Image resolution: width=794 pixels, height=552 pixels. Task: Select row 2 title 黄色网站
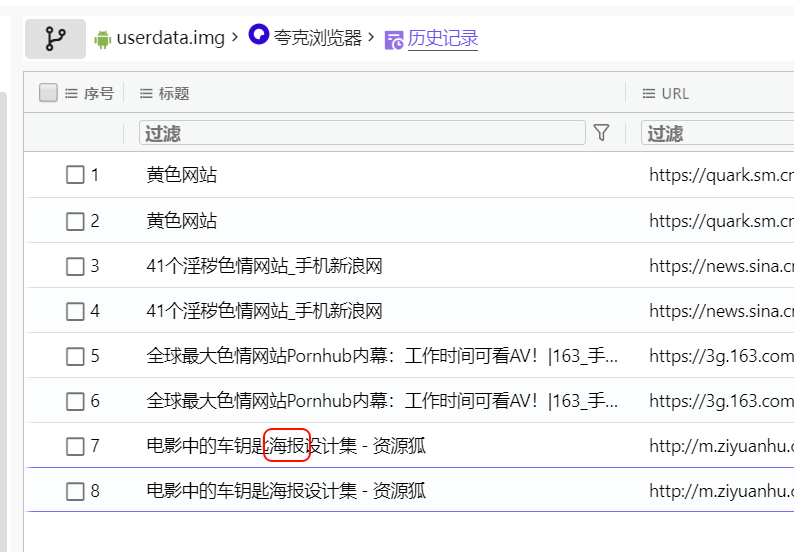point(182,221)
